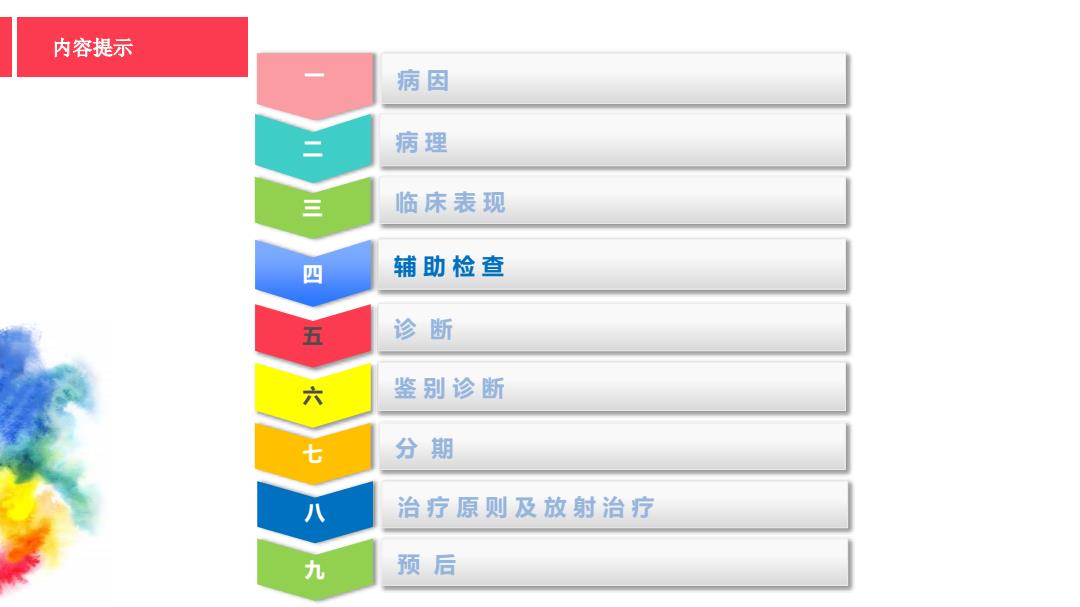This screenshot has width=1080, height=607.
Task: Select the yellow chevron labeled 六
Action: click(313, 395)
